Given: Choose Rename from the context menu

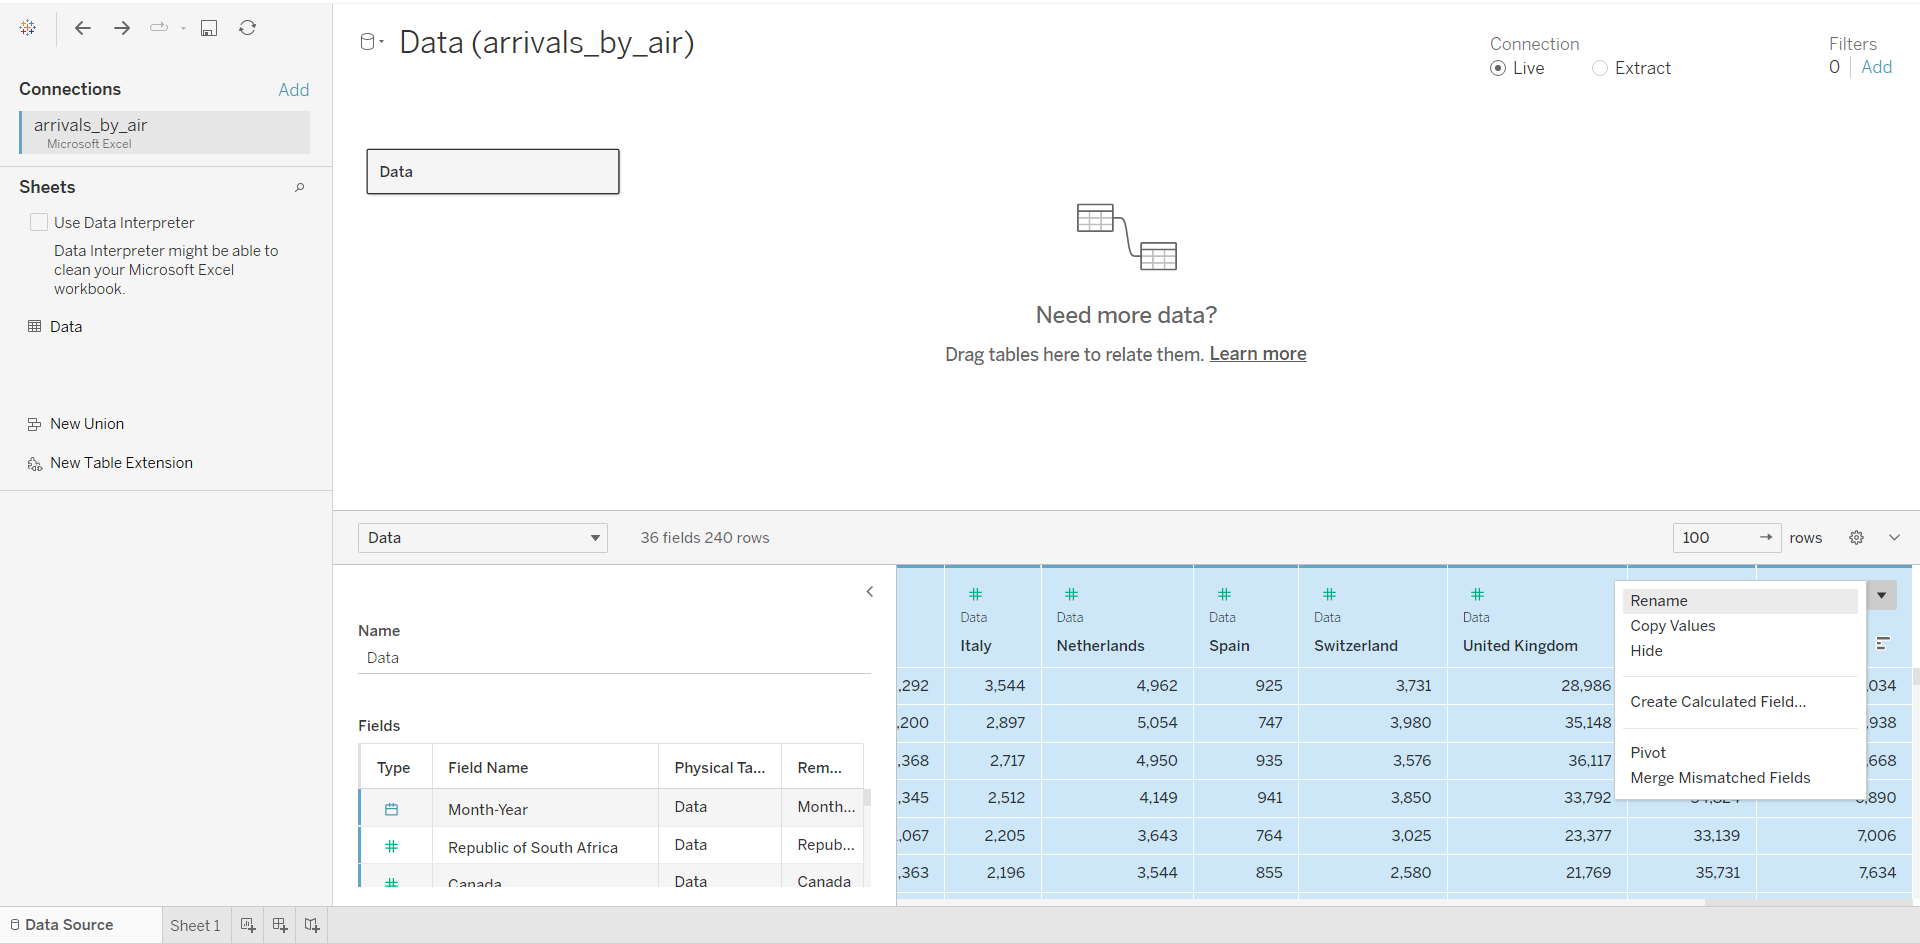Looking at the screenshot, I should pos(1659,601).
